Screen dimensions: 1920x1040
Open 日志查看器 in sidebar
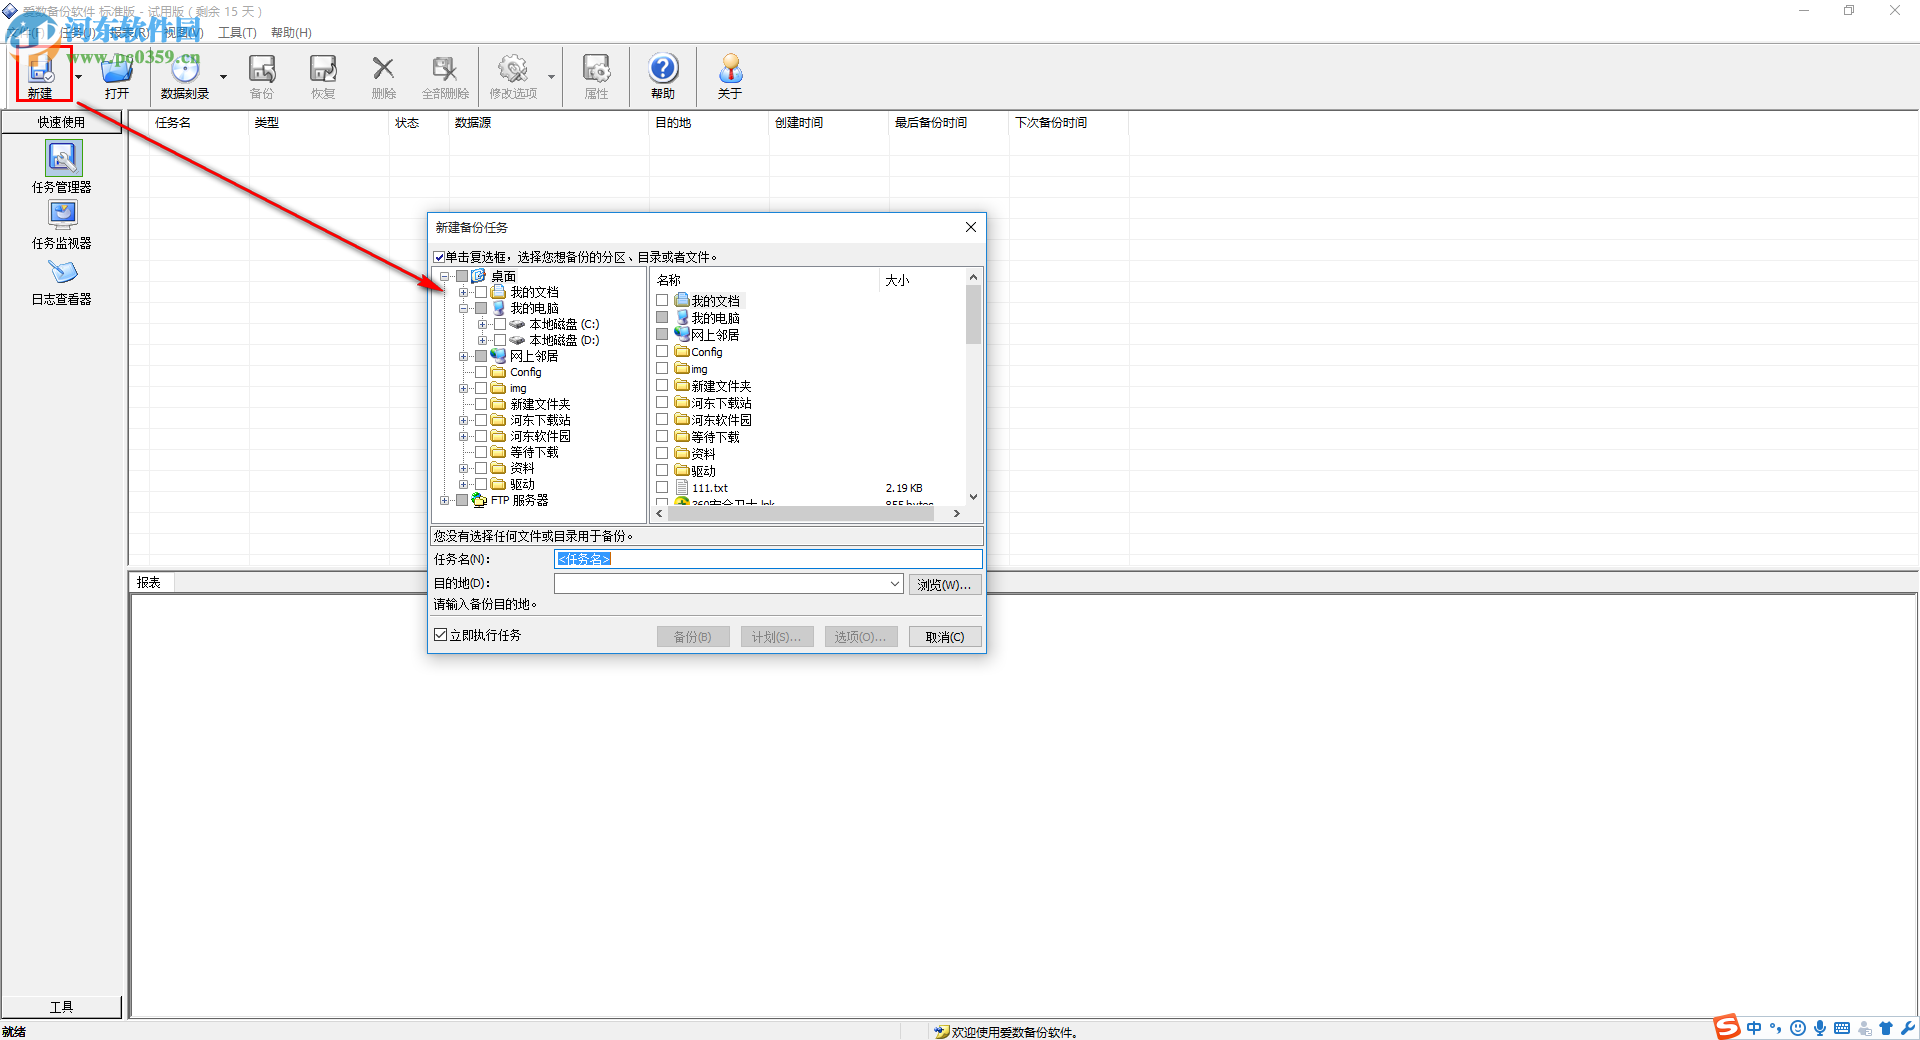(x=62, y=280)
